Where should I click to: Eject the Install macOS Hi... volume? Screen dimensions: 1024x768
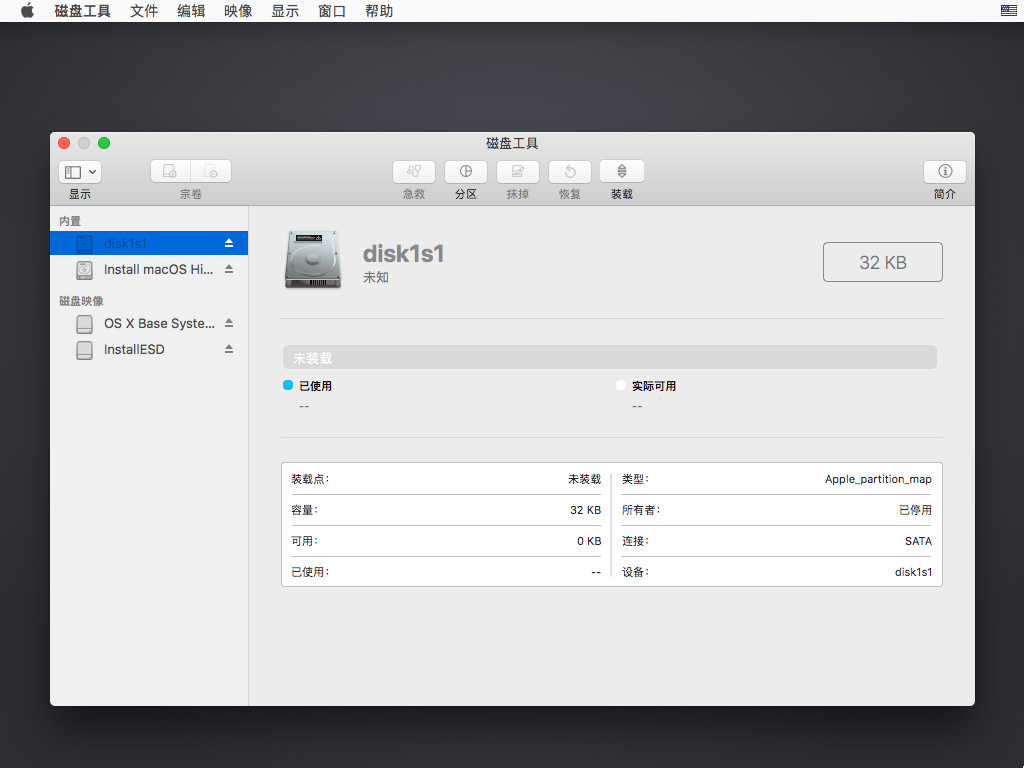coord(229,269)
